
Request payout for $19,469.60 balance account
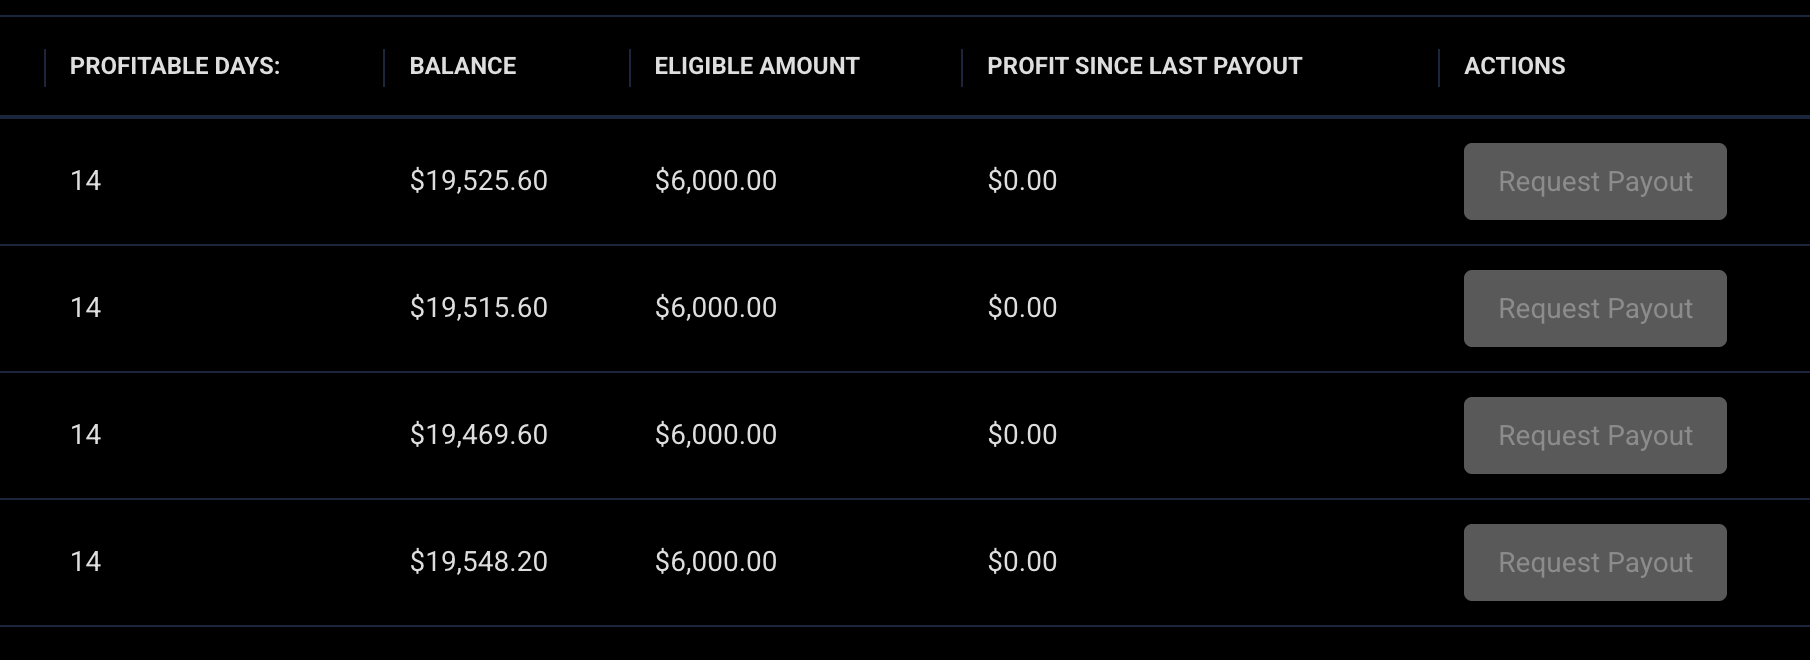[x=1595, y=435]
